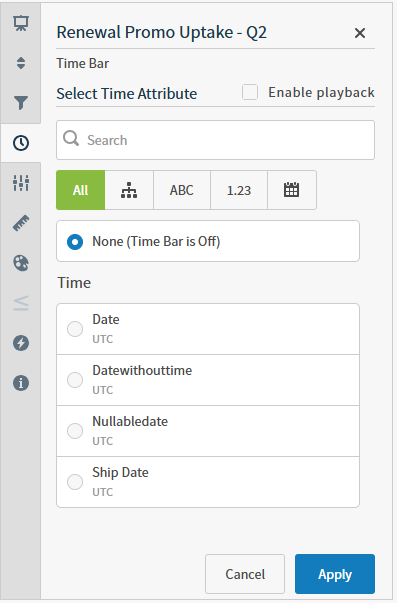Close the Renewal Promo Uptake panel

pyautogui.click(x=360, y=33)
